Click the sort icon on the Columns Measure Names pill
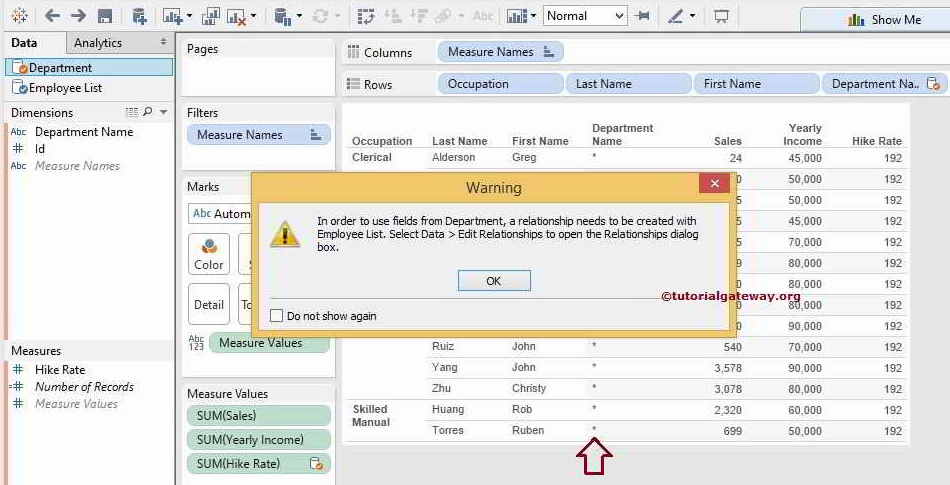 point(549,52)
